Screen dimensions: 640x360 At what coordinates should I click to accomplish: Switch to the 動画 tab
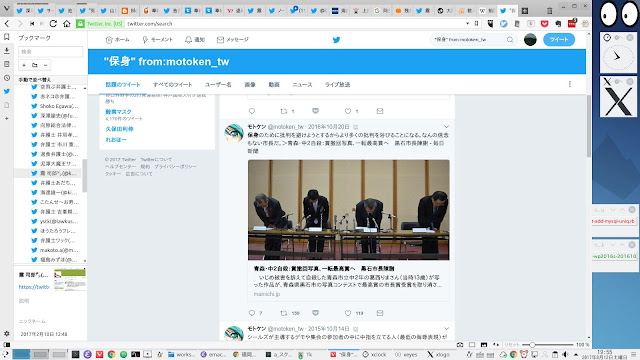tap(274, 84)
